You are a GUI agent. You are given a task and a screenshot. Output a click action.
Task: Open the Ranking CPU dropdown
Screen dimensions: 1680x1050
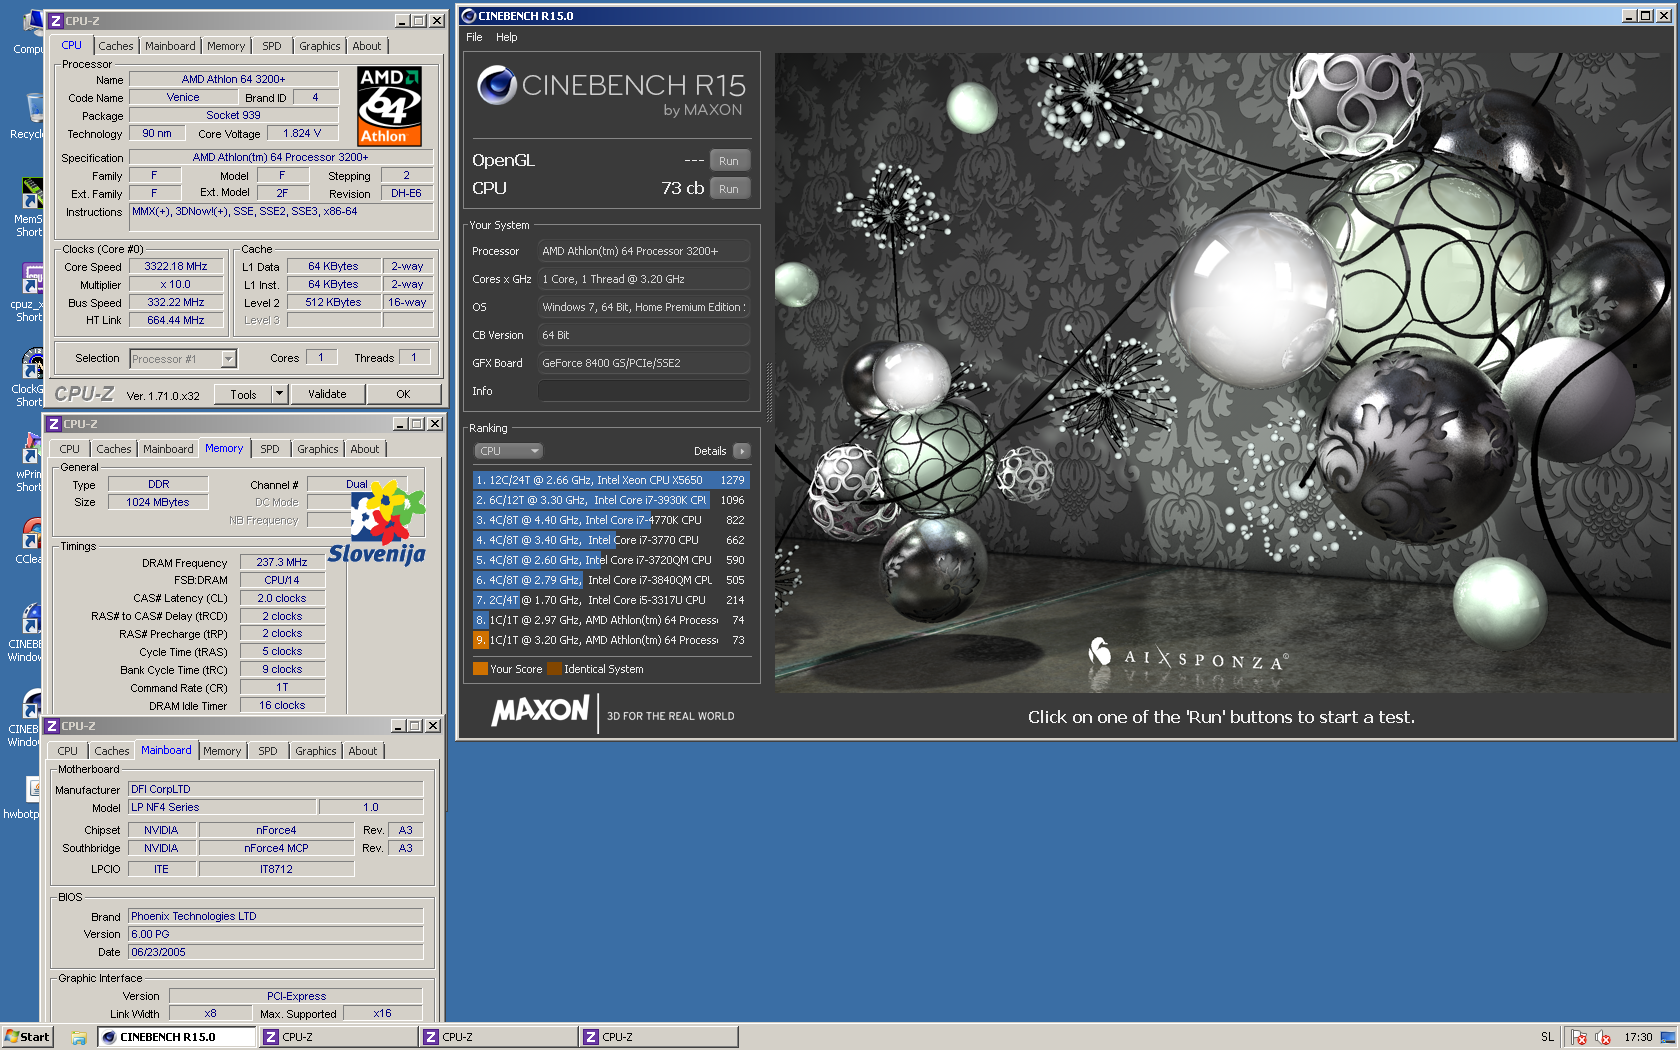tap(508, 451)
